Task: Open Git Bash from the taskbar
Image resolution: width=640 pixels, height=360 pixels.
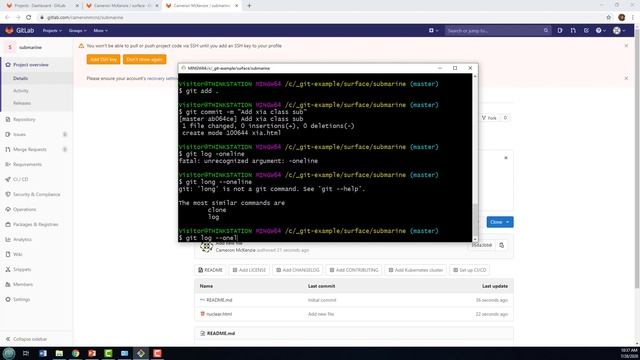Action: pyautogui.click(x=141, y=353)
